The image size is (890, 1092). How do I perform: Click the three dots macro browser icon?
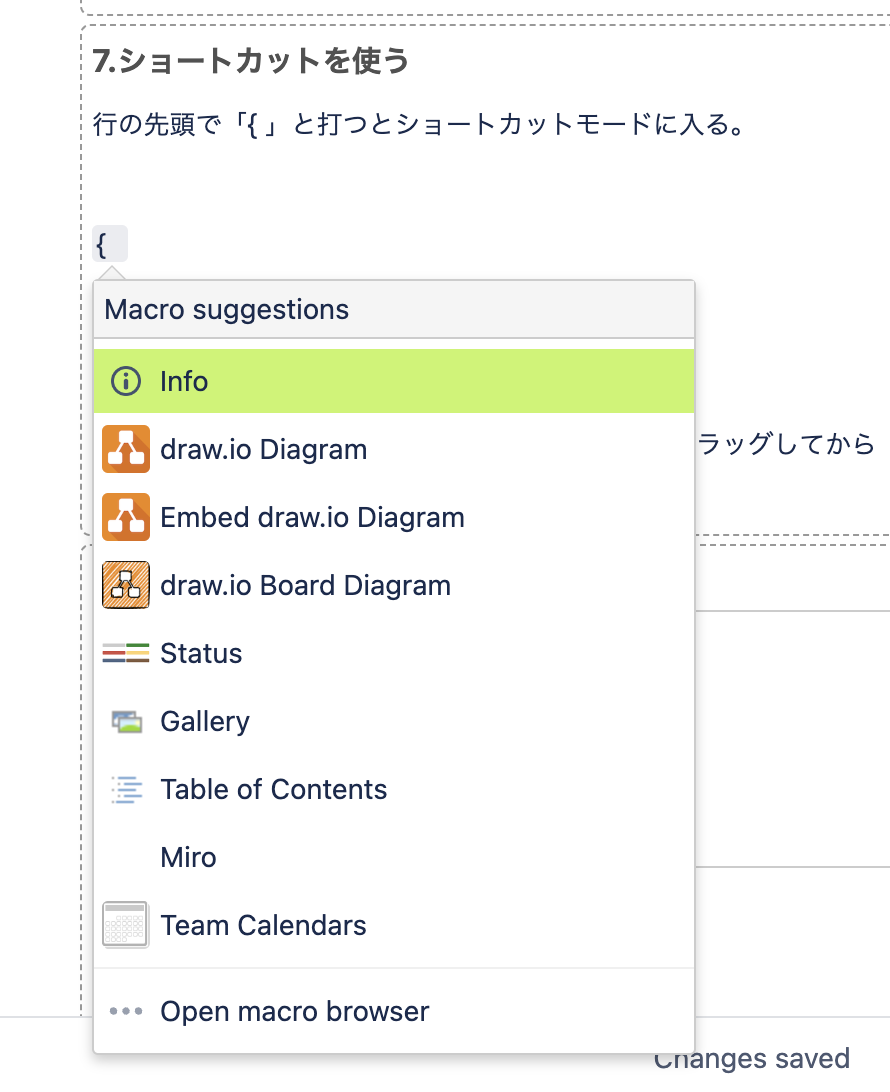tap(126, 1011)
